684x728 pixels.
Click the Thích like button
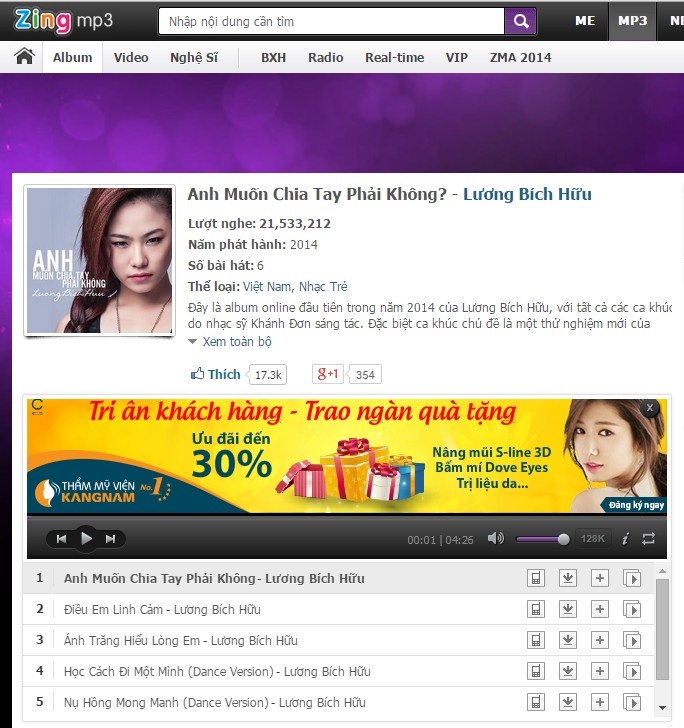[x=217, y=374]
